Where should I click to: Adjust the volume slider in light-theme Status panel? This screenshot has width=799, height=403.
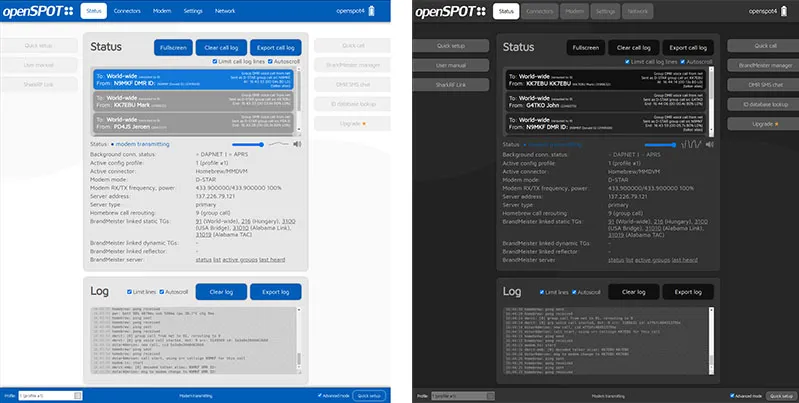[248, 145]
